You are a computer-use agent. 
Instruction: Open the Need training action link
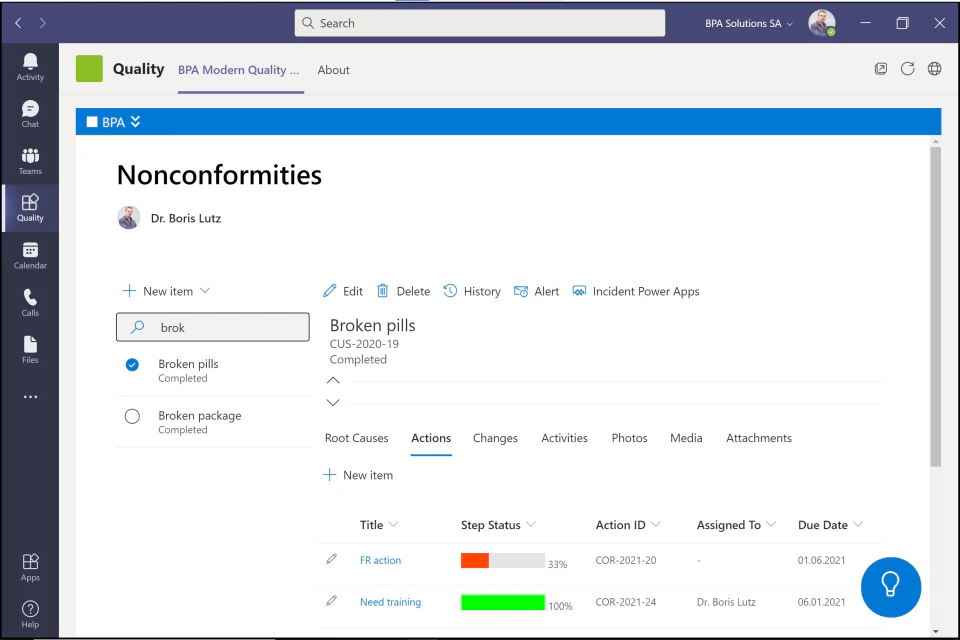click(x=390, y=602)
